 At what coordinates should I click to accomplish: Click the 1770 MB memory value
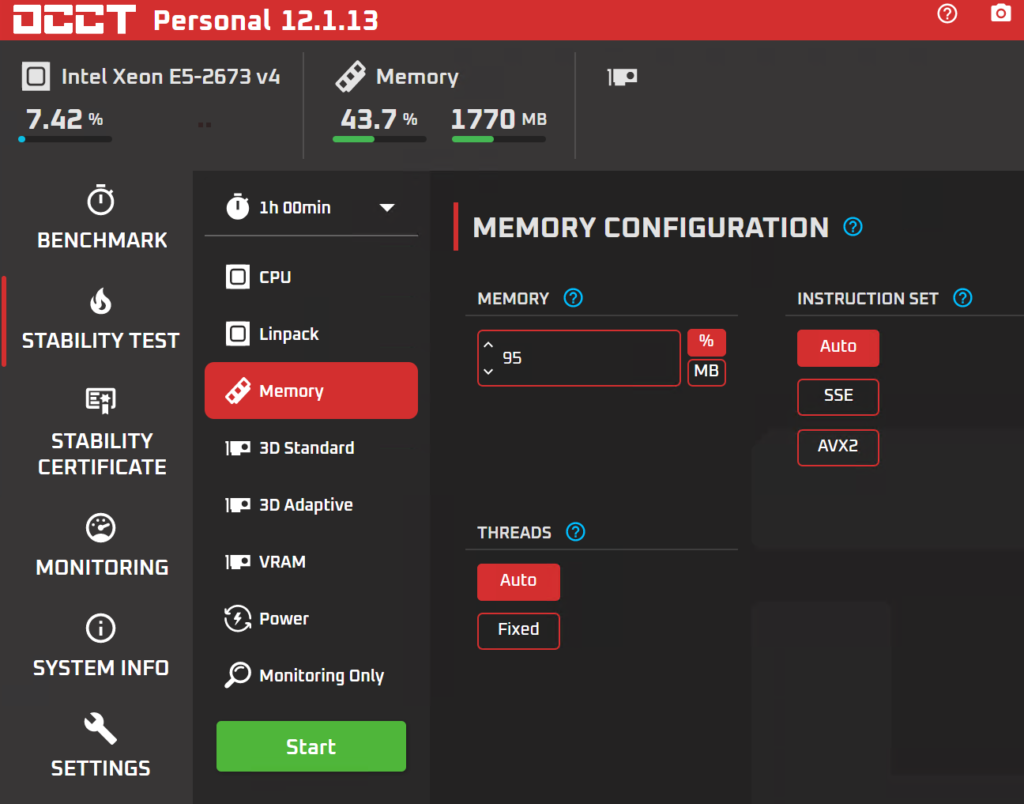pos(499,119)
